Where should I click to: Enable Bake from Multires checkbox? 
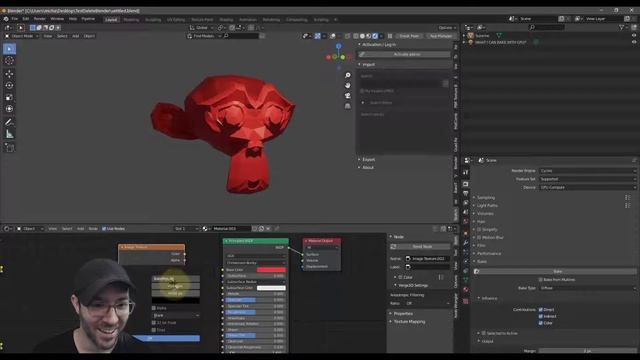click(x=540, y=280)
